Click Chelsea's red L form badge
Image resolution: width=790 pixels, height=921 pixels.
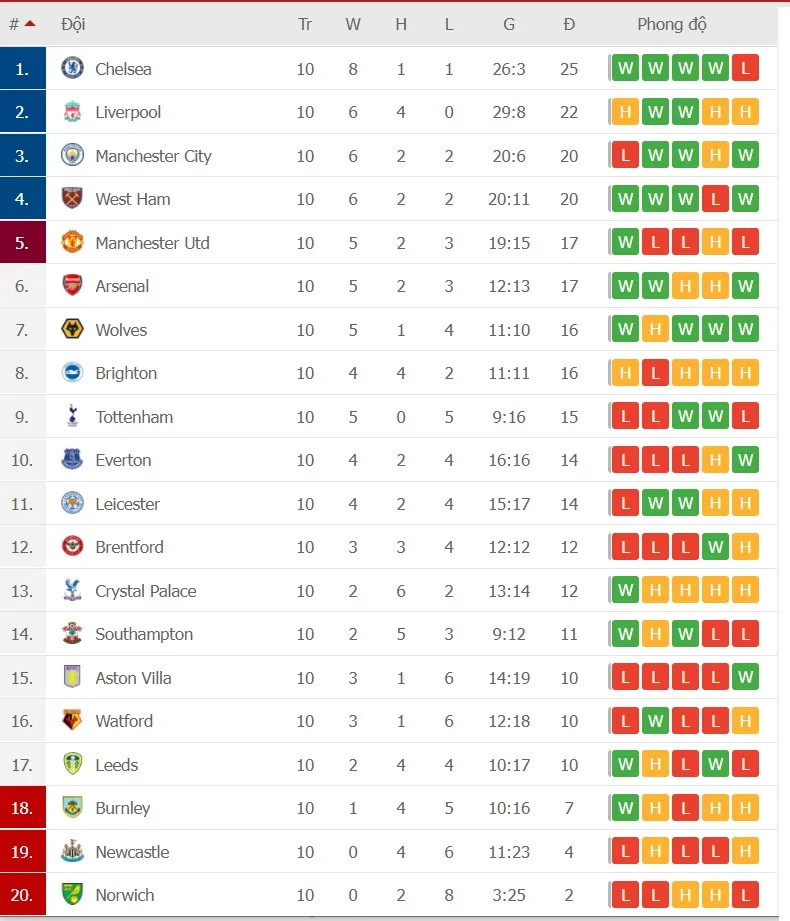click(x=745, y=68)
